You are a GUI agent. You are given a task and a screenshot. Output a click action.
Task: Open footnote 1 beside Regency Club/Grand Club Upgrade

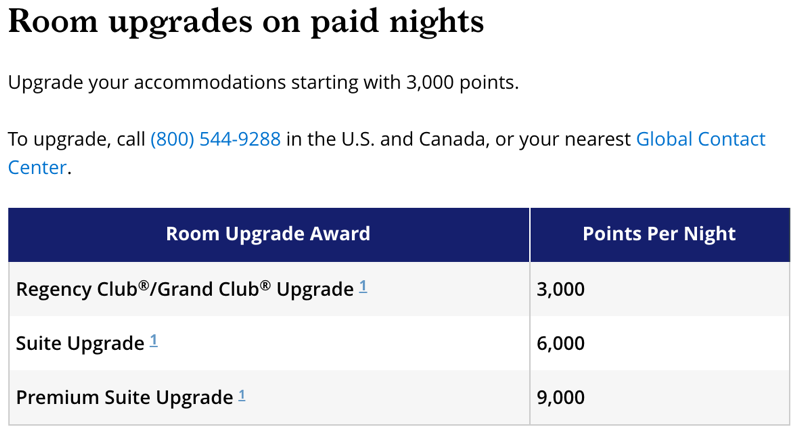[363, 286]
